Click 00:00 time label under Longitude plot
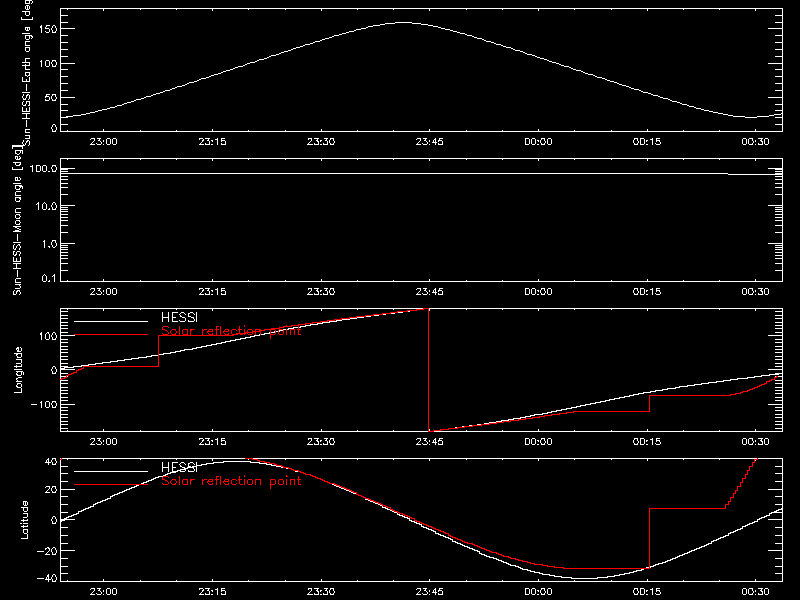Screen dimensions: 800x600 tap(538, 442)
